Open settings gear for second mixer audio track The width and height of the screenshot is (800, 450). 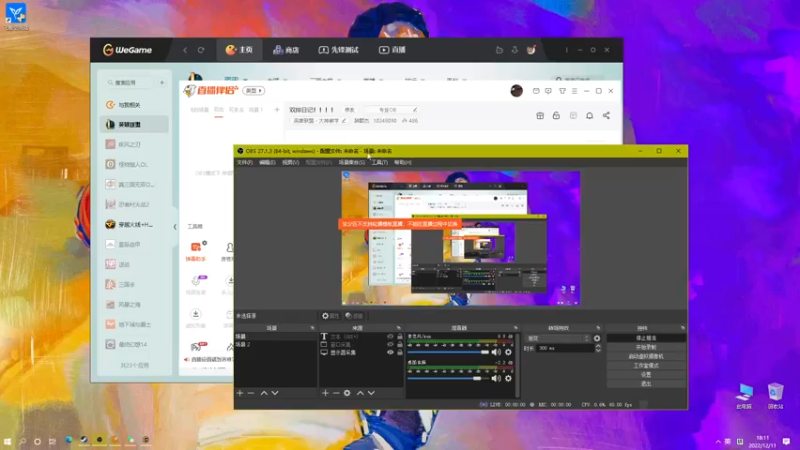(508, 378)
